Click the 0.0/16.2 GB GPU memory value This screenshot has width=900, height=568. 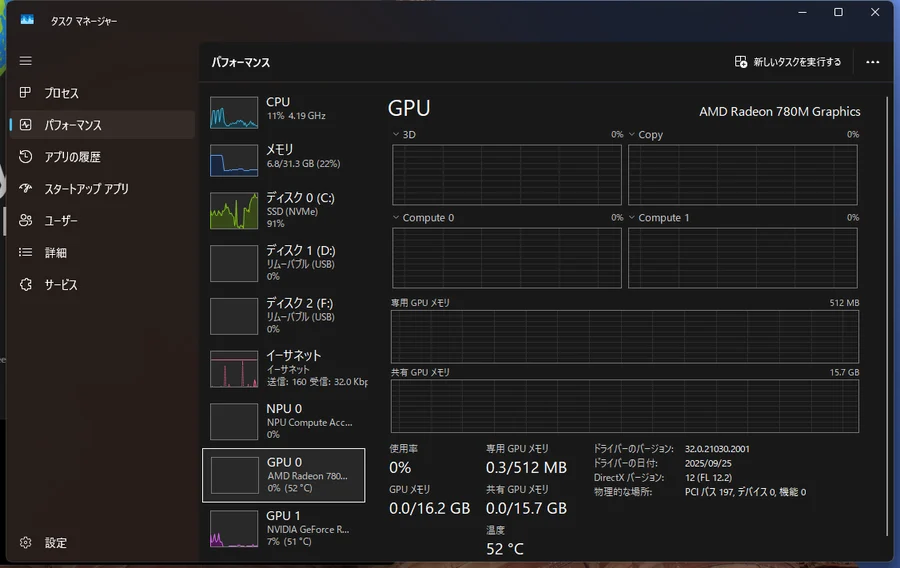pyautogui.click(x=429, y=508)
